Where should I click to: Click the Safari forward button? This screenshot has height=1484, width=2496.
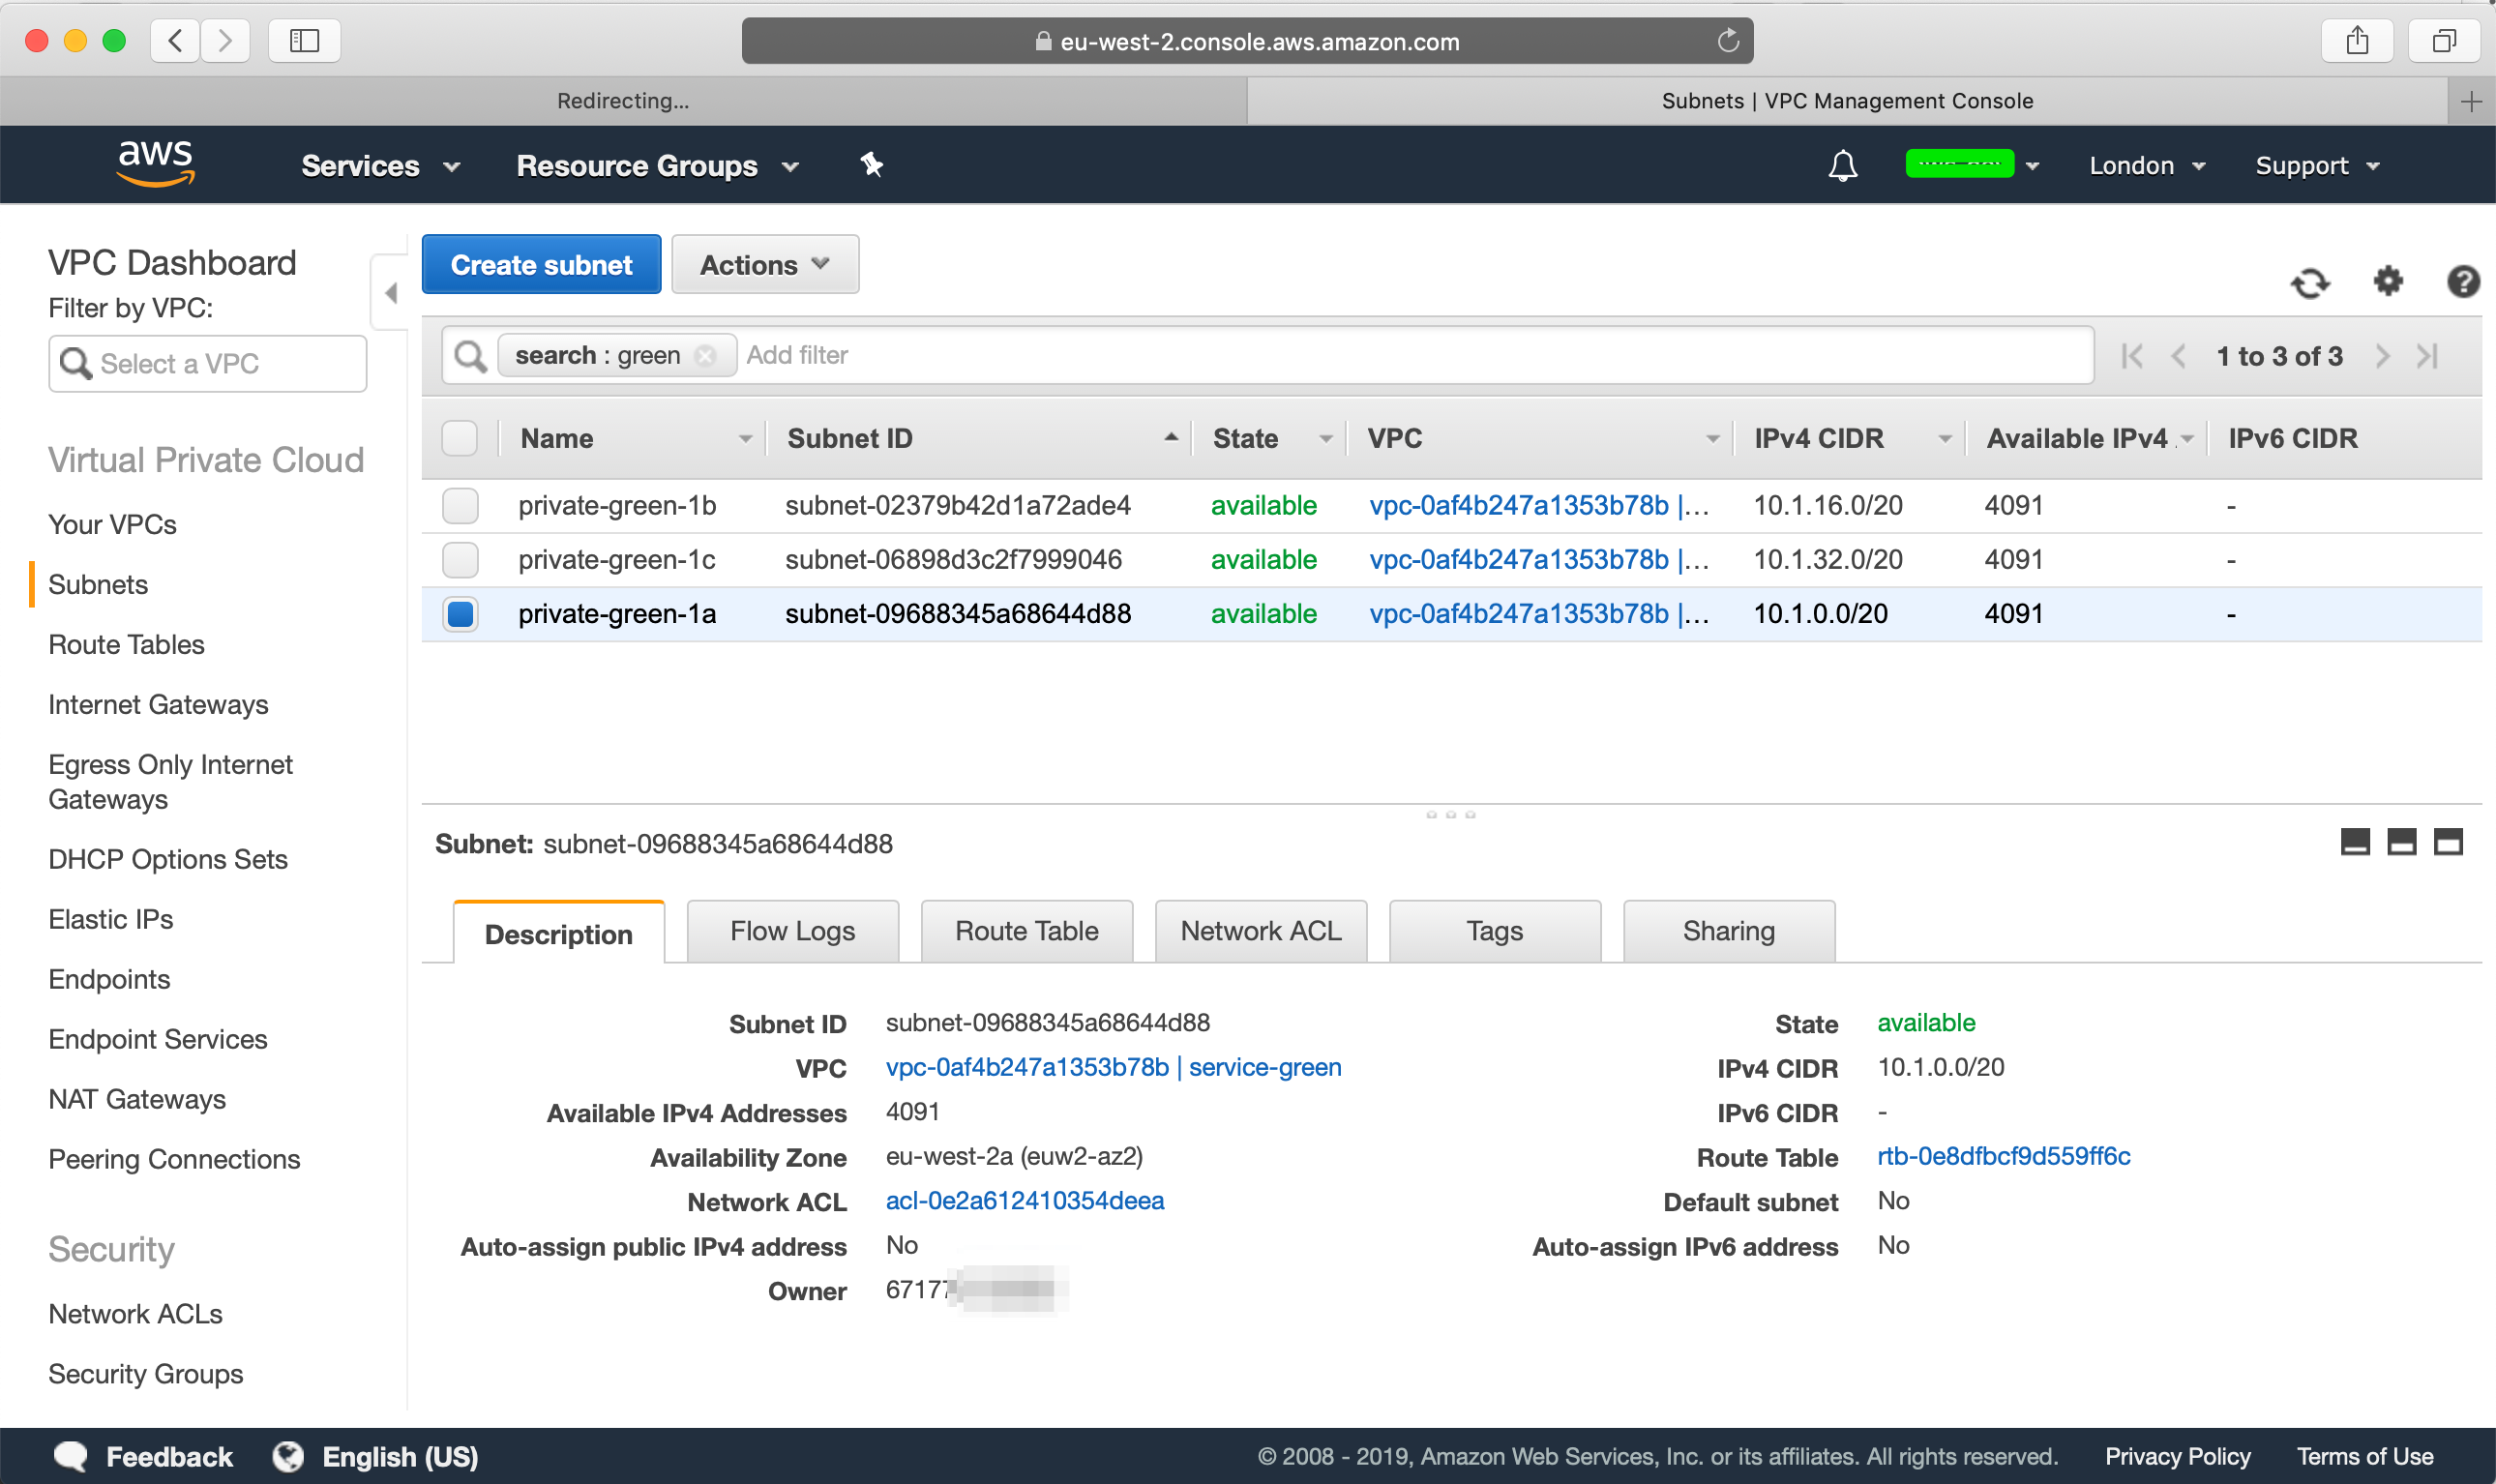(x=225, y=41)
